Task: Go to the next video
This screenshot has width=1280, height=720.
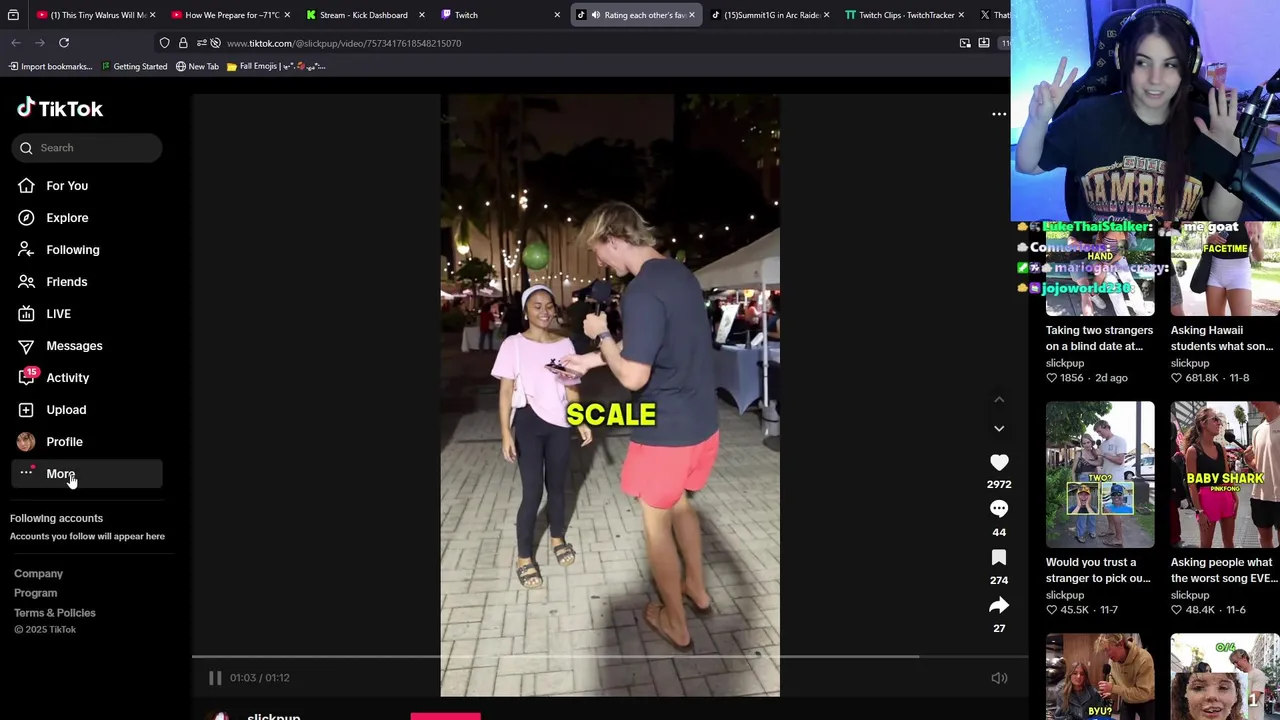Action: [999, 428]
